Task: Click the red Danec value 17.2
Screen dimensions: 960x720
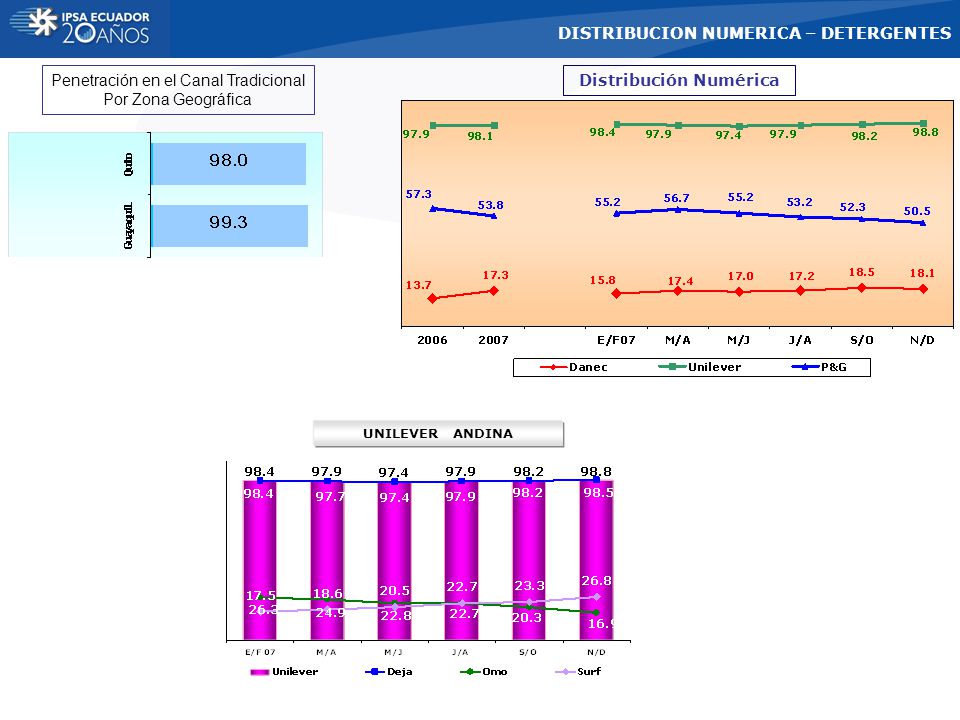Action: pyautogui.click(x=801, y=276)
